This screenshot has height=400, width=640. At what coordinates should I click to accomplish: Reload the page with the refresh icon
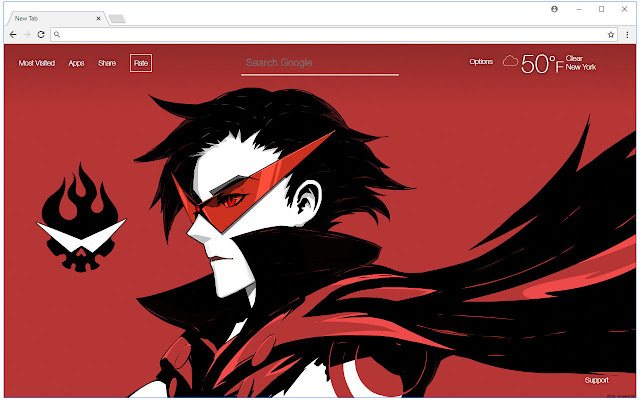(41, 35)
